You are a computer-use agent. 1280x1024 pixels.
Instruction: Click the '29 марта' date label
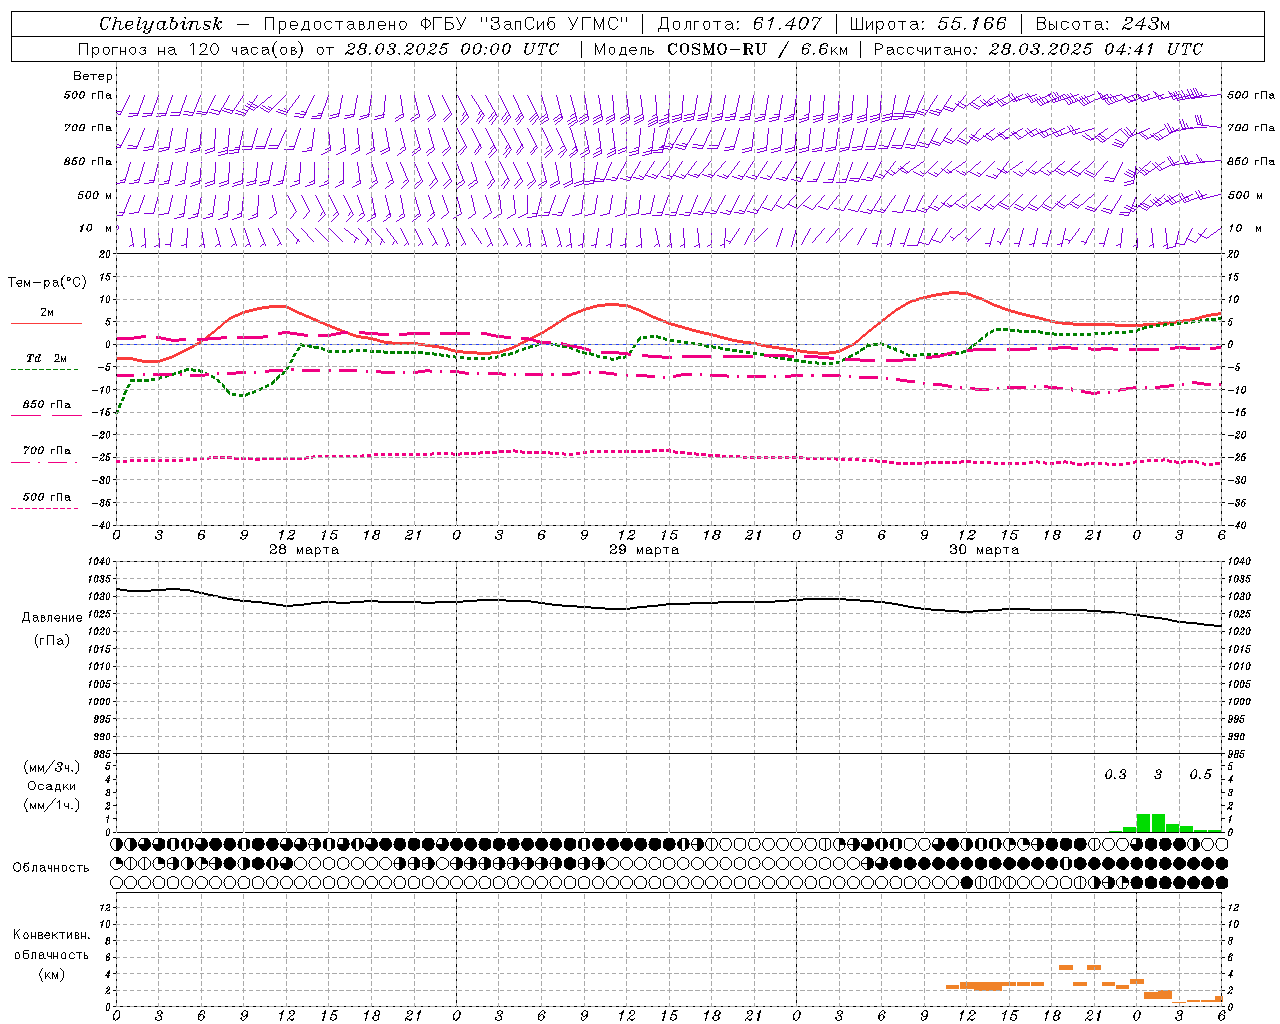[644, 549]
